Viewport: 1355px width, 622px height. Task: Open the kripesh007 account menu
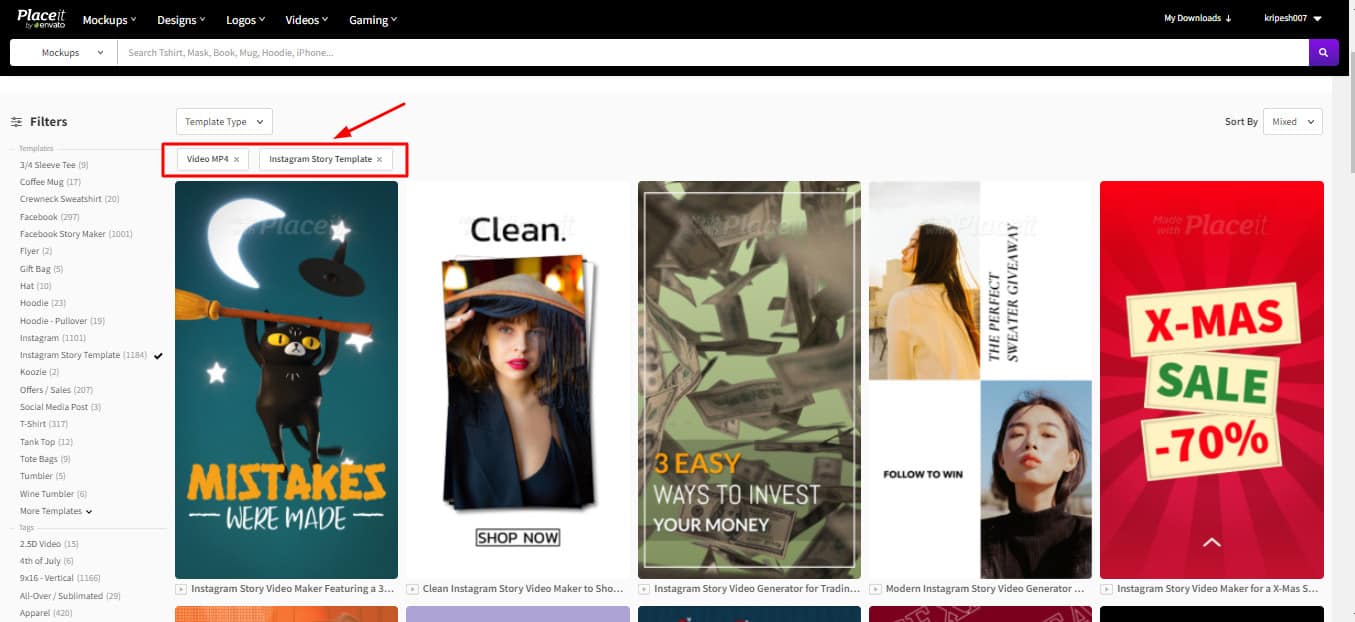1292,19
